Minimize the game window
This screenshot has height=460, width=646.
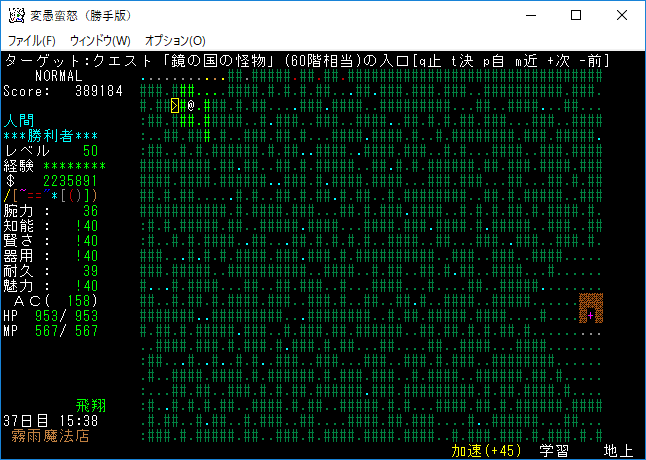click(x=530, y=15)
